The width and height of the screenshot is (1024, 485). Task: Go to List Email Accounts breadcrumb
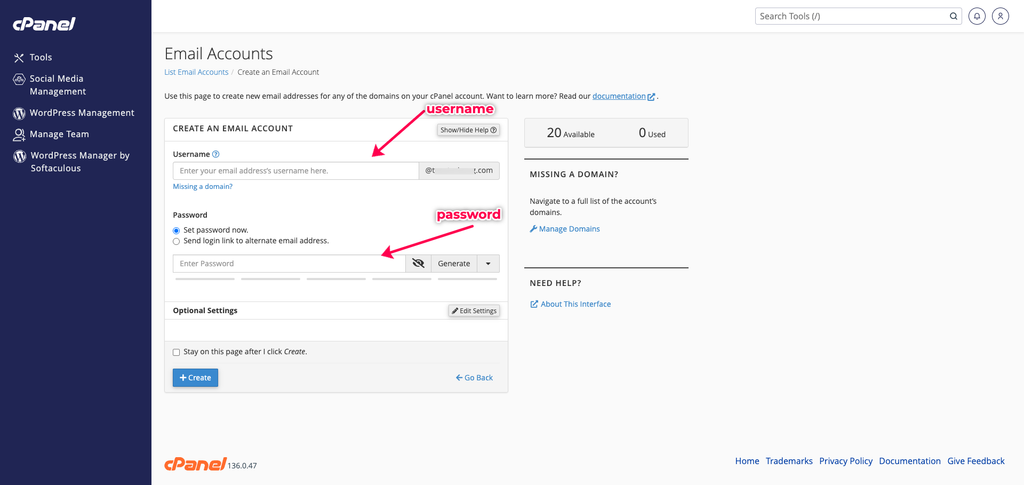196,72
